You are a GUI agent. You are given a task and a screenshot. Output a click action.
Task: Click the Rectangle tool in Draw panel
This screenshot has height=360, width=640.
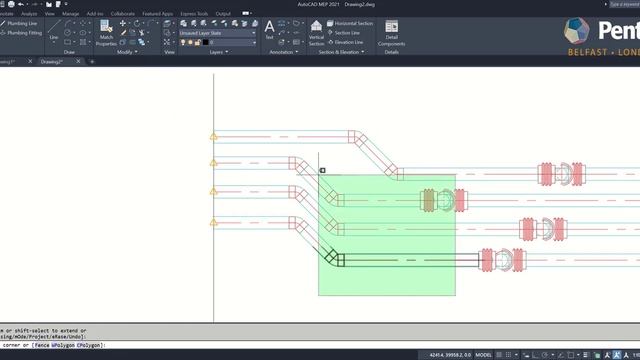click(x=68, y=42)
